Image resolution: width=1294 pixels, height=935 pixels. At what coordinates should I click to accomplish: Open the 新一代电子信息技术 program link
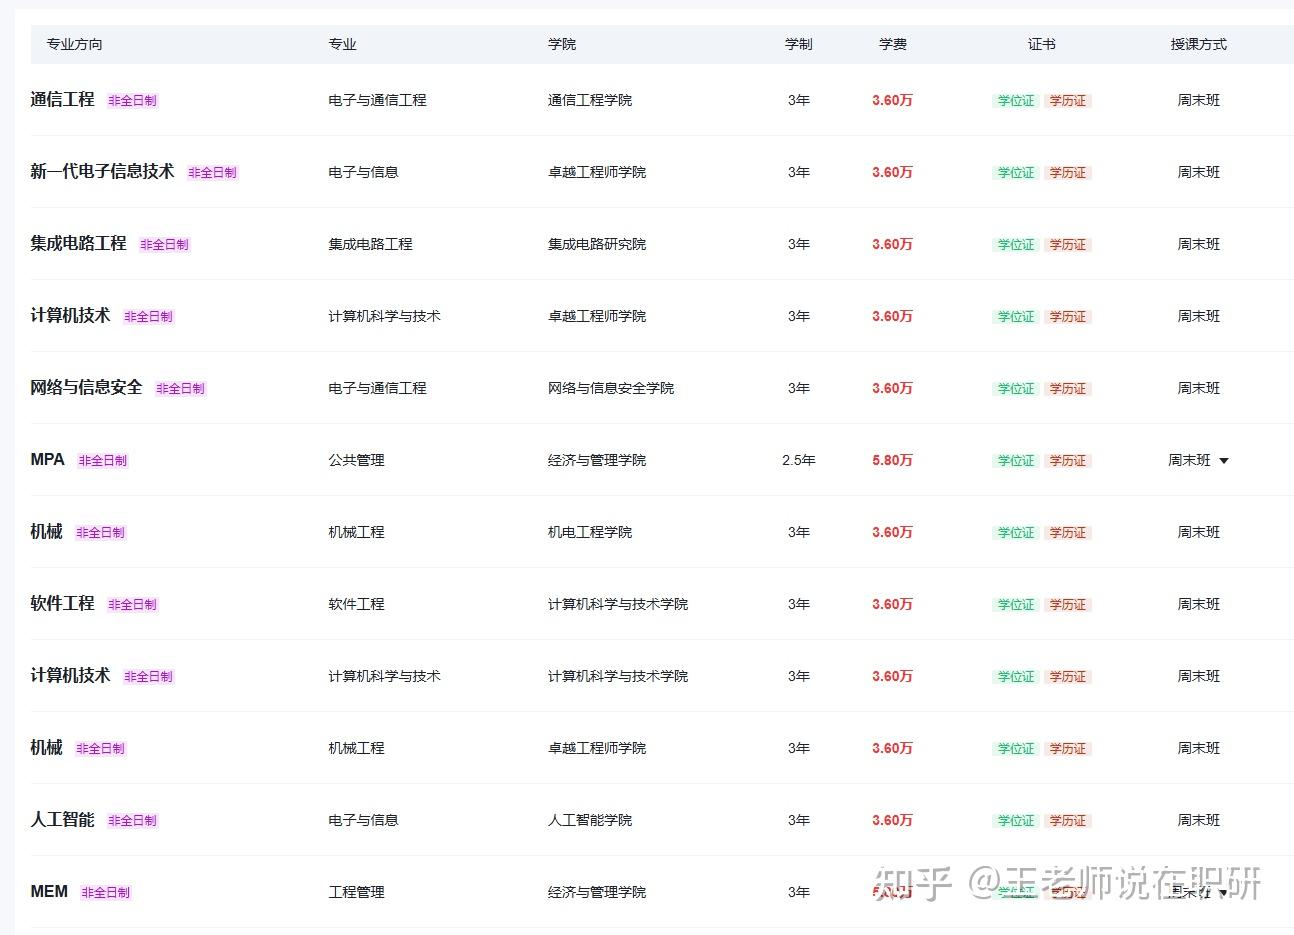[x=102, y=172]
